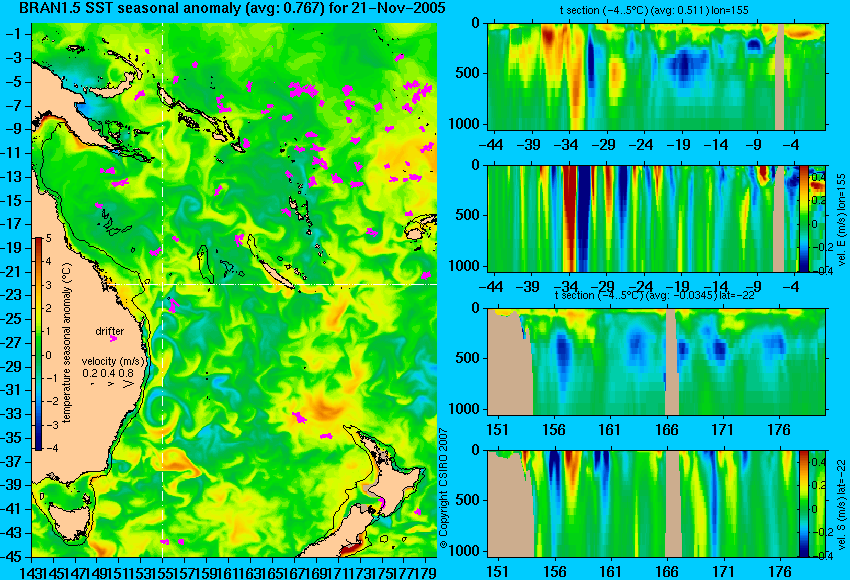Click '156' under the lat=-22 temperature section
The height and width of the screenshot is (580, 850).
point(553,430)
